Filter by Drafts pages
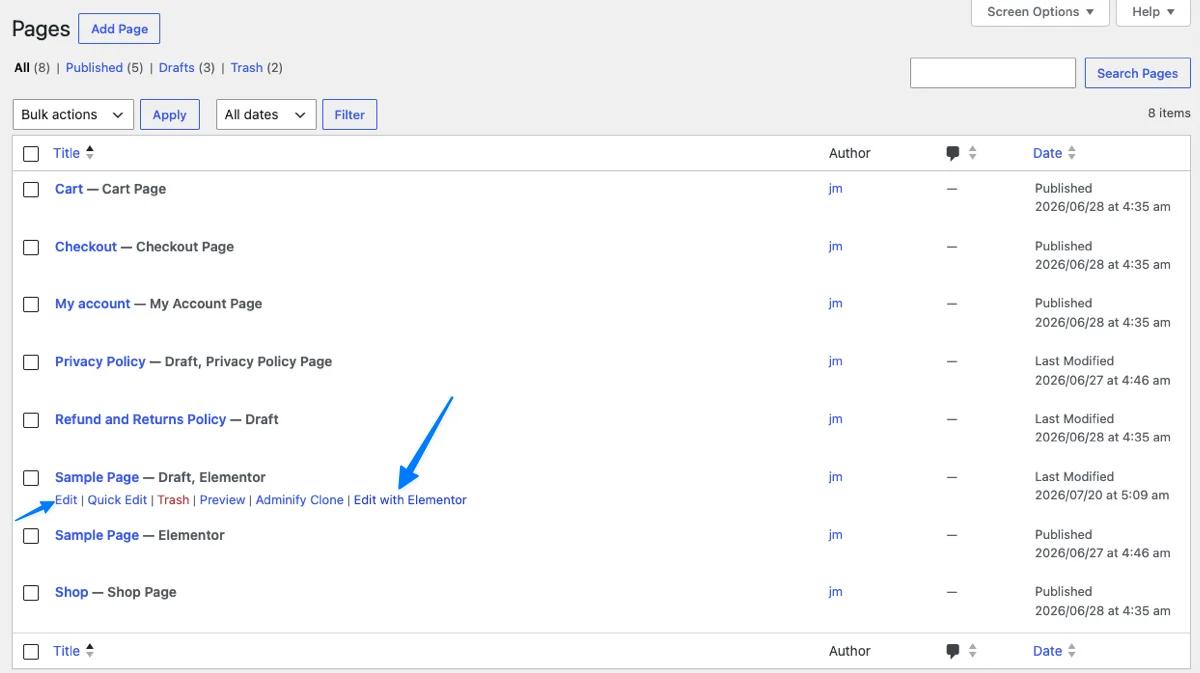Viewport: 1200px width, 673px height. click(176, 68)
